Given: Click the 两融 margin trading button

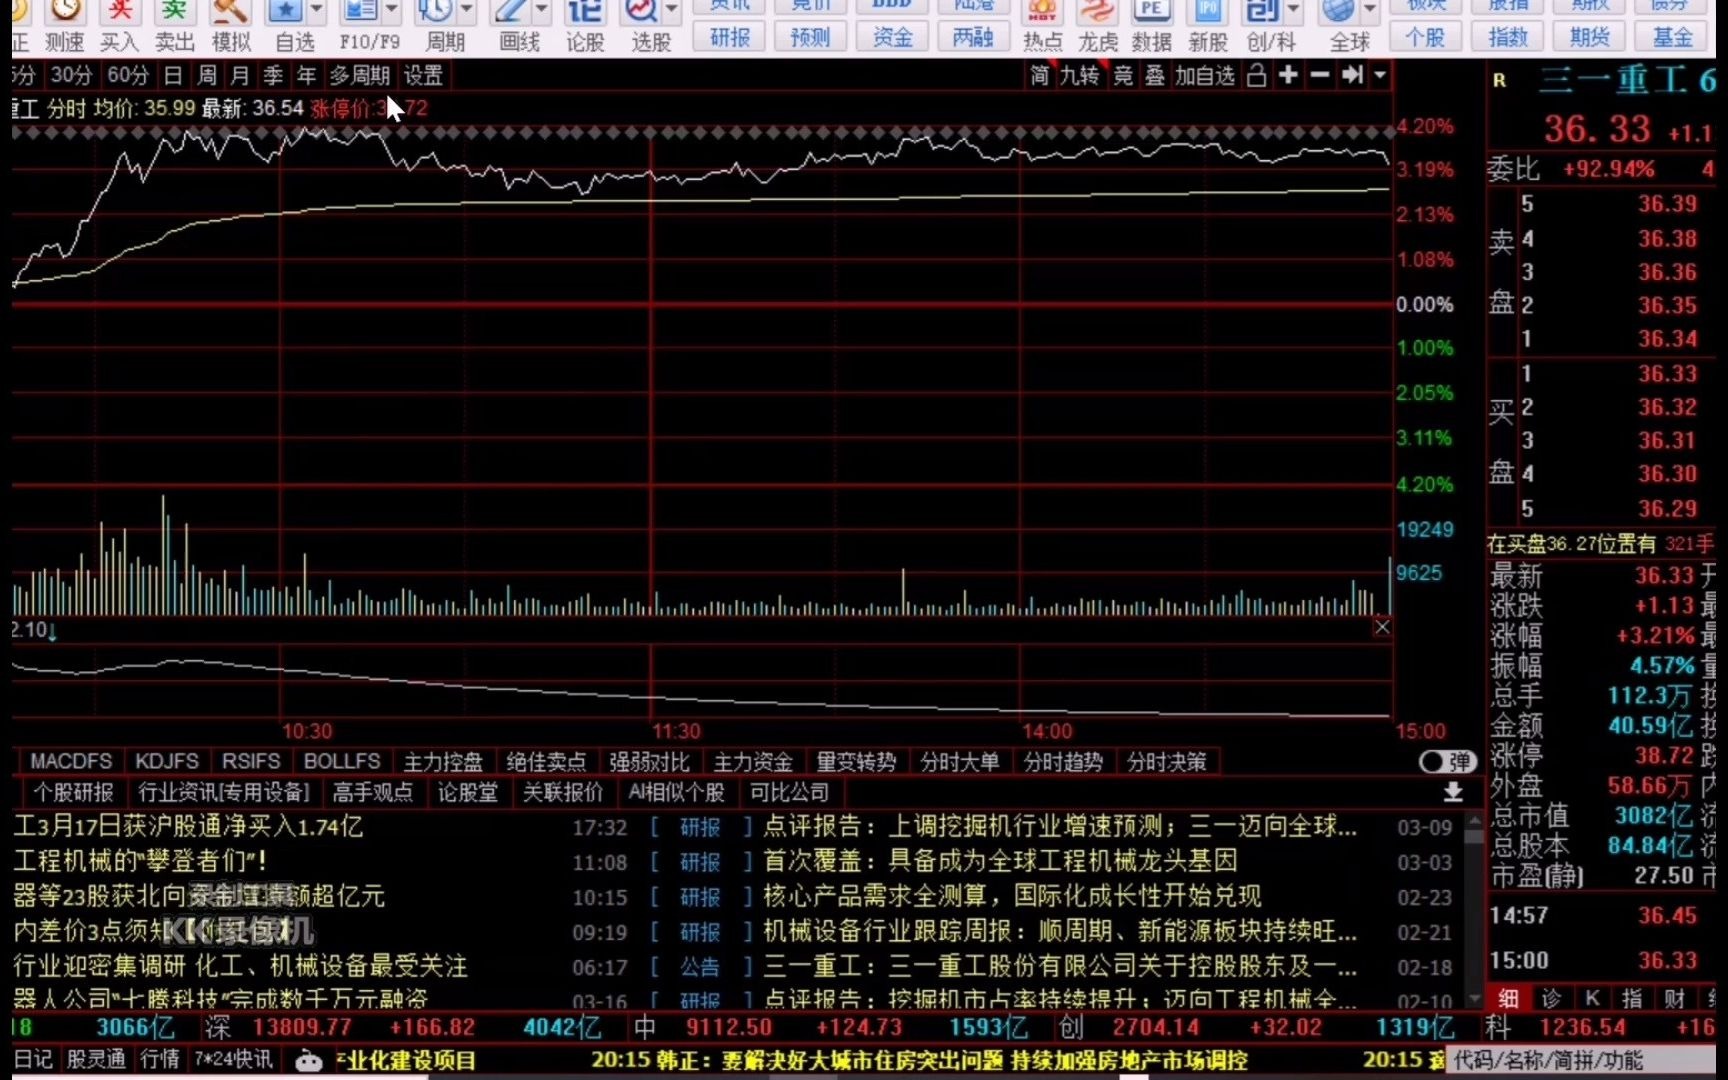Looking at the screenshot, I should point(973,37).
